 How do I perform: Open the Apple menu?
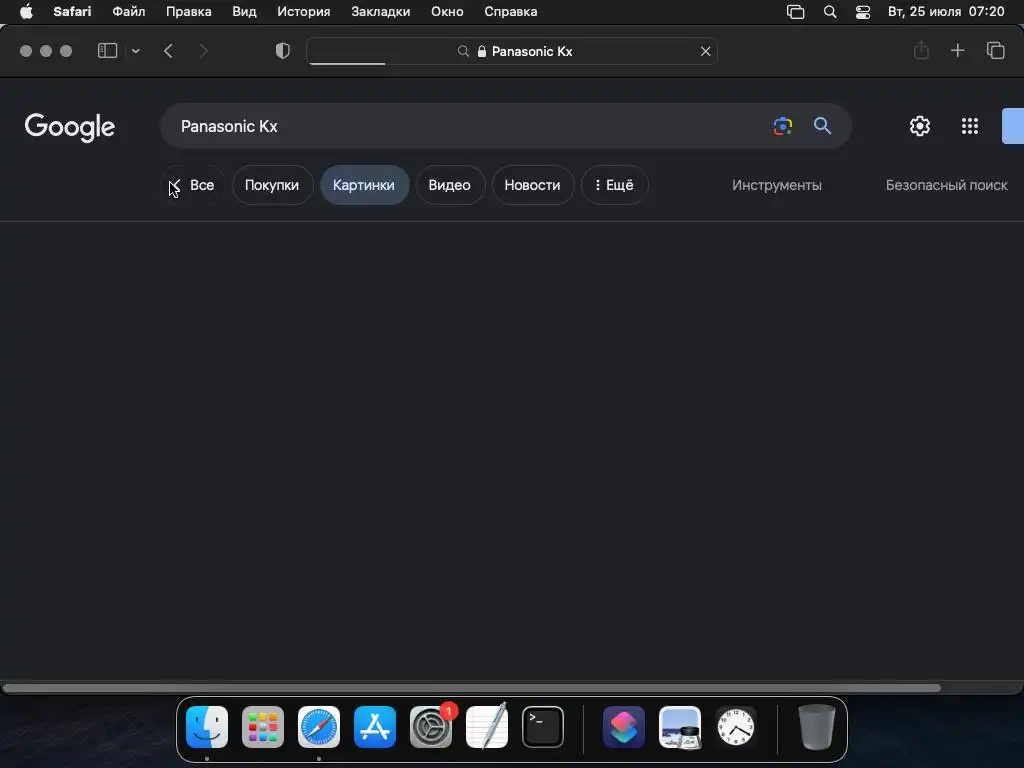coord(26,12)
